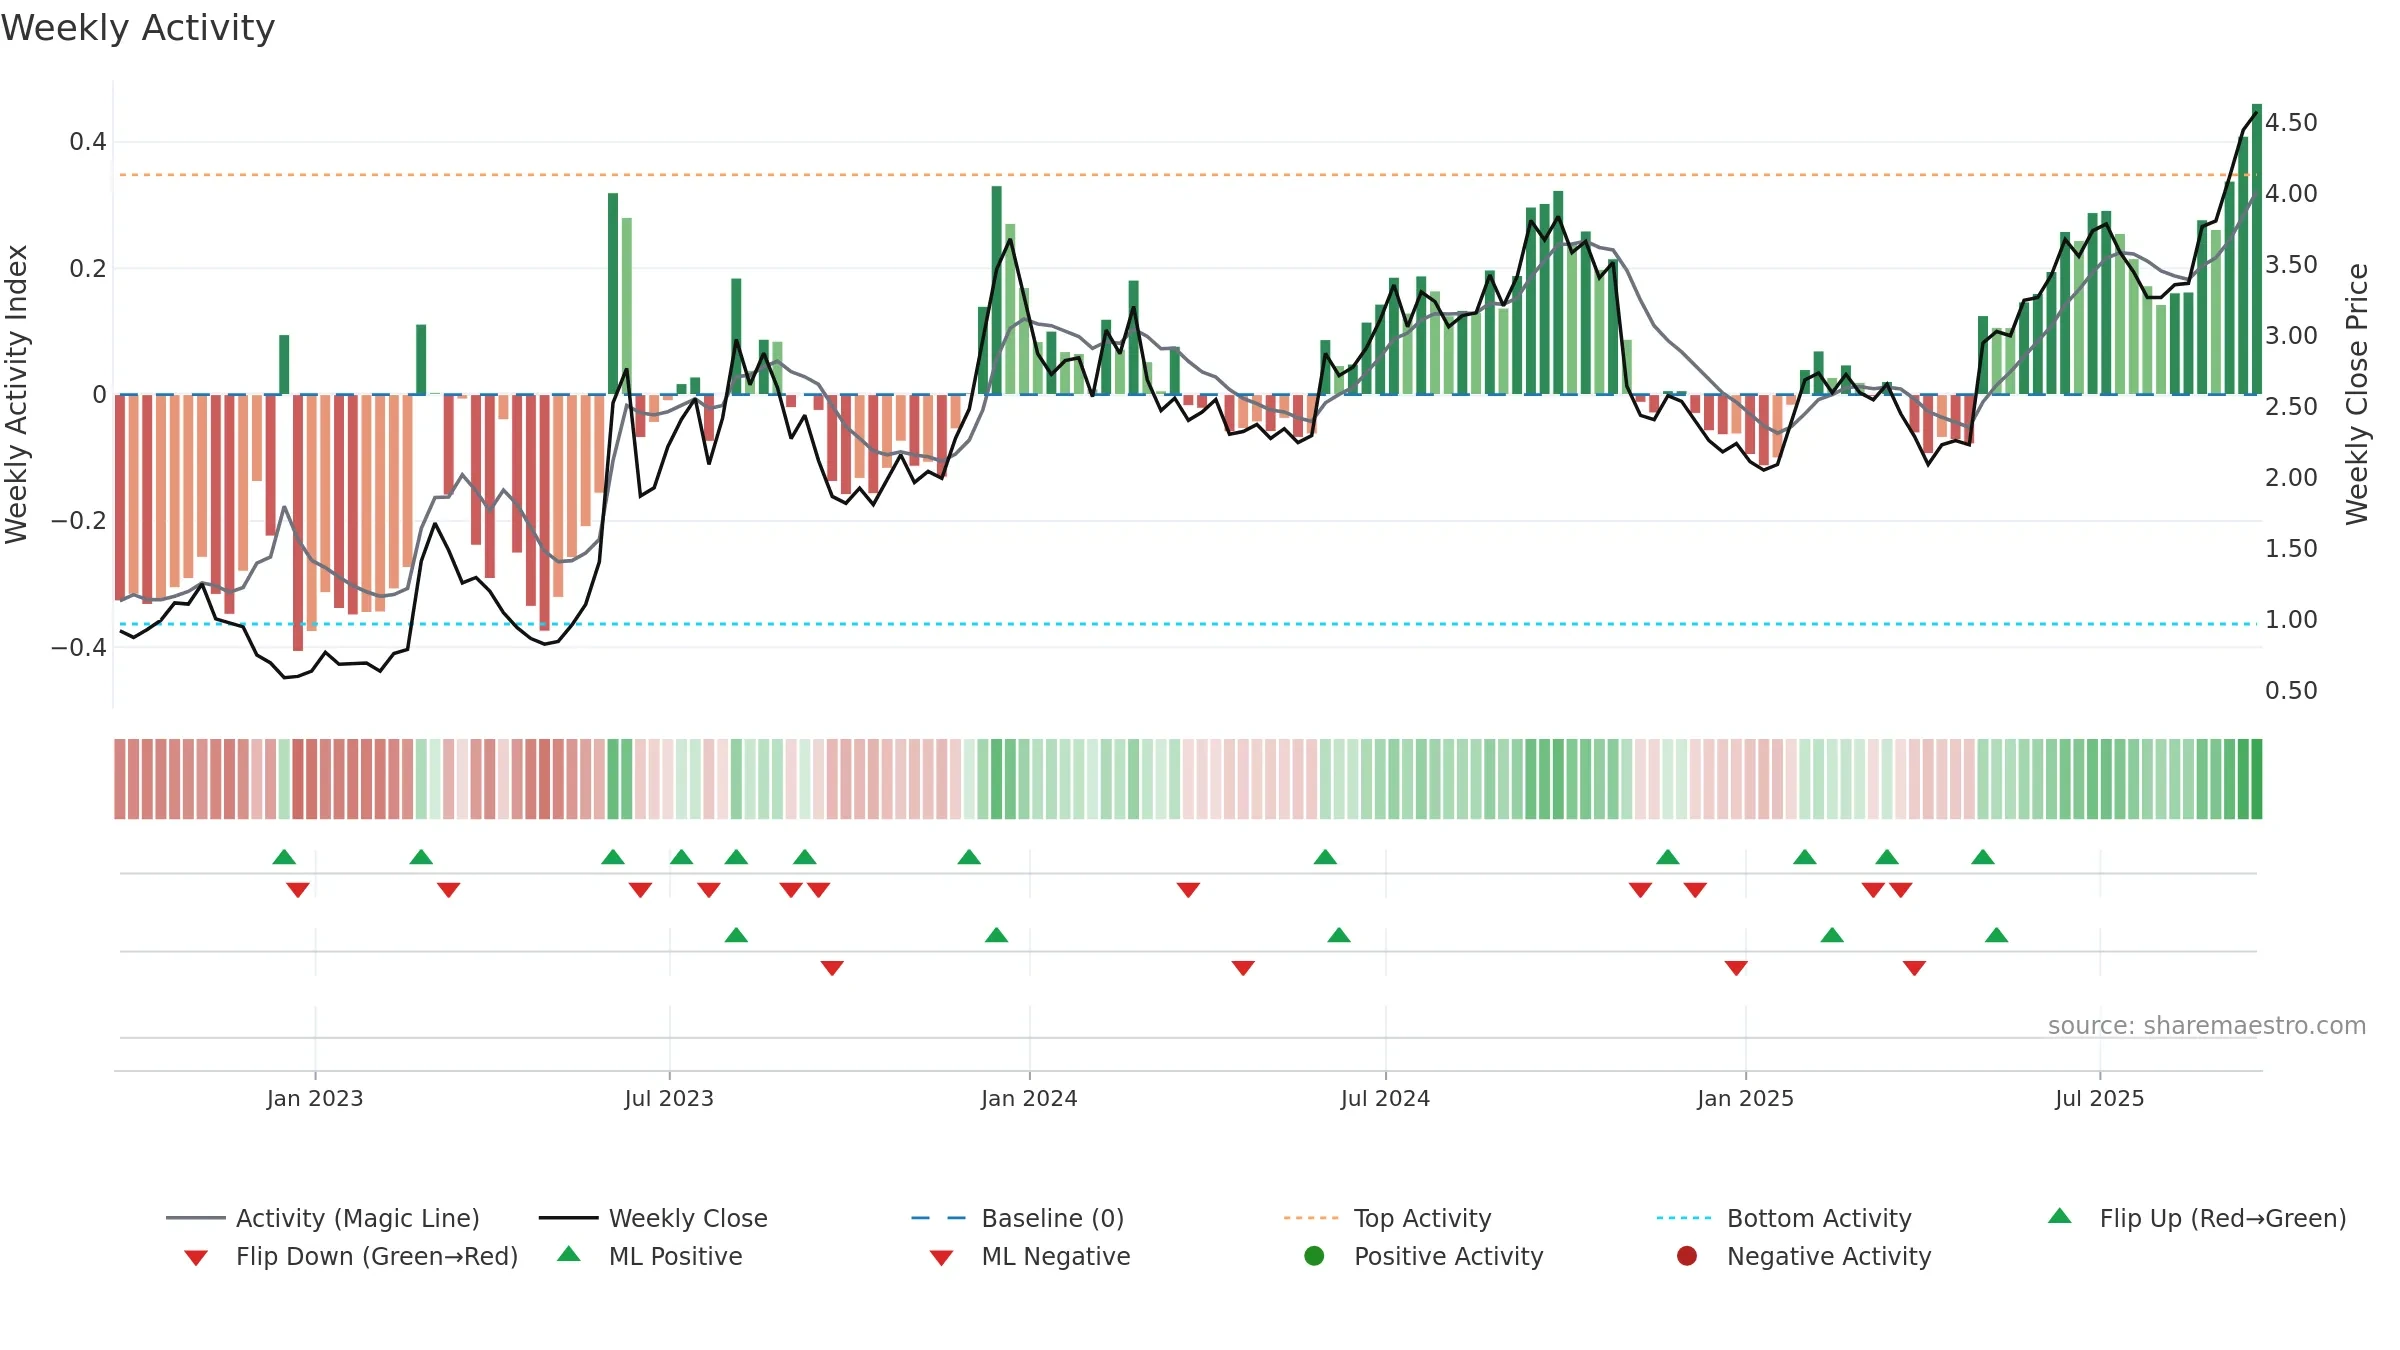This screenshot has width=2400, height=1350.
Task: Click the last tall dark green bar at far right
Action: [2257, 249]
